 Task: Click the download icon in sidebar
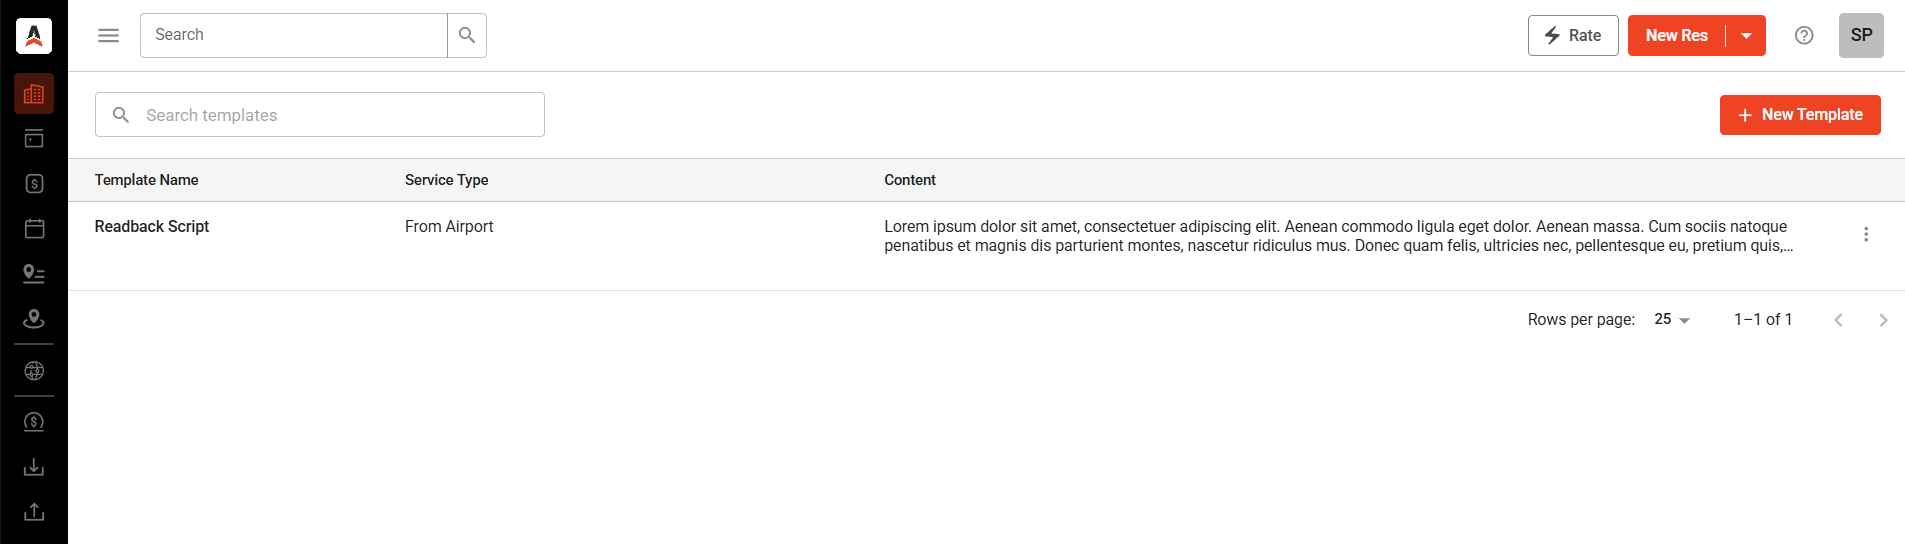tap(34, 467)
